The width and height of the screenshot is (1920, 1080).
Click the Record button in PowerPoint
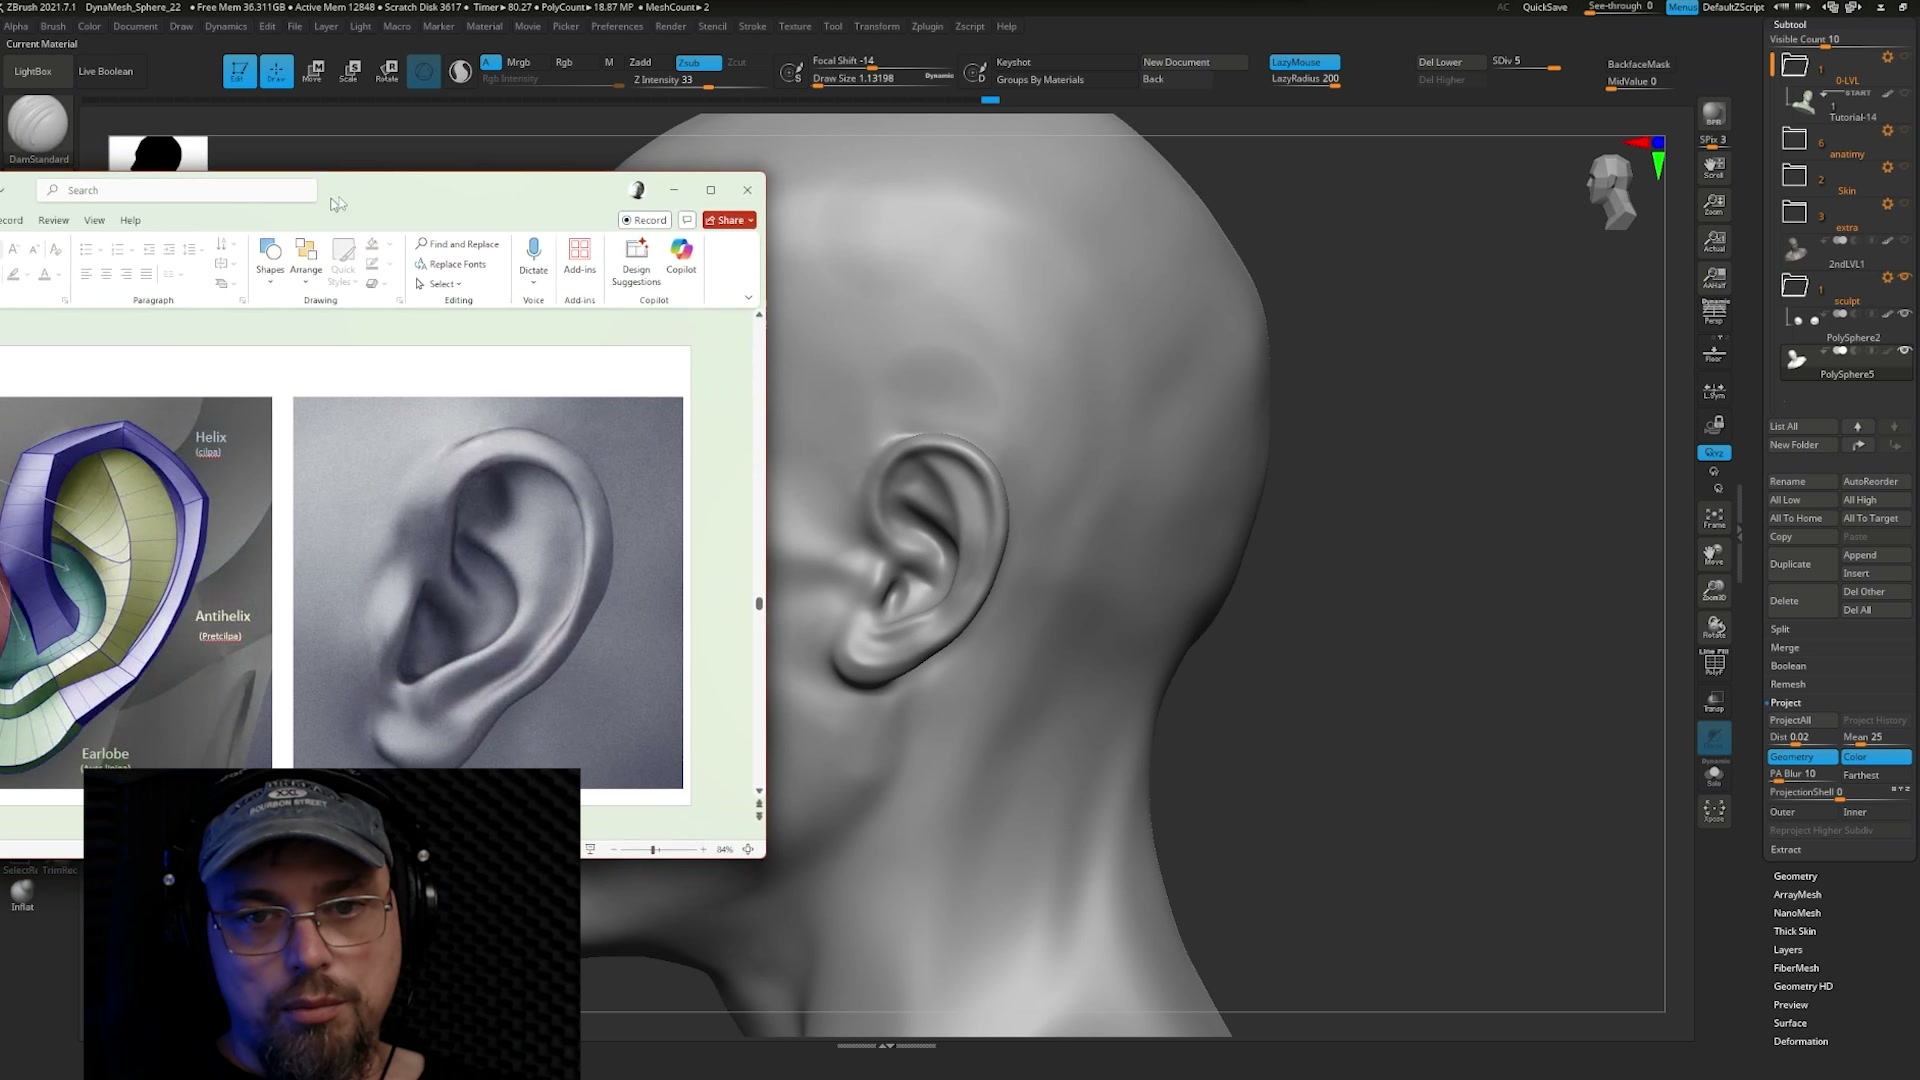(x=644, y=220)
